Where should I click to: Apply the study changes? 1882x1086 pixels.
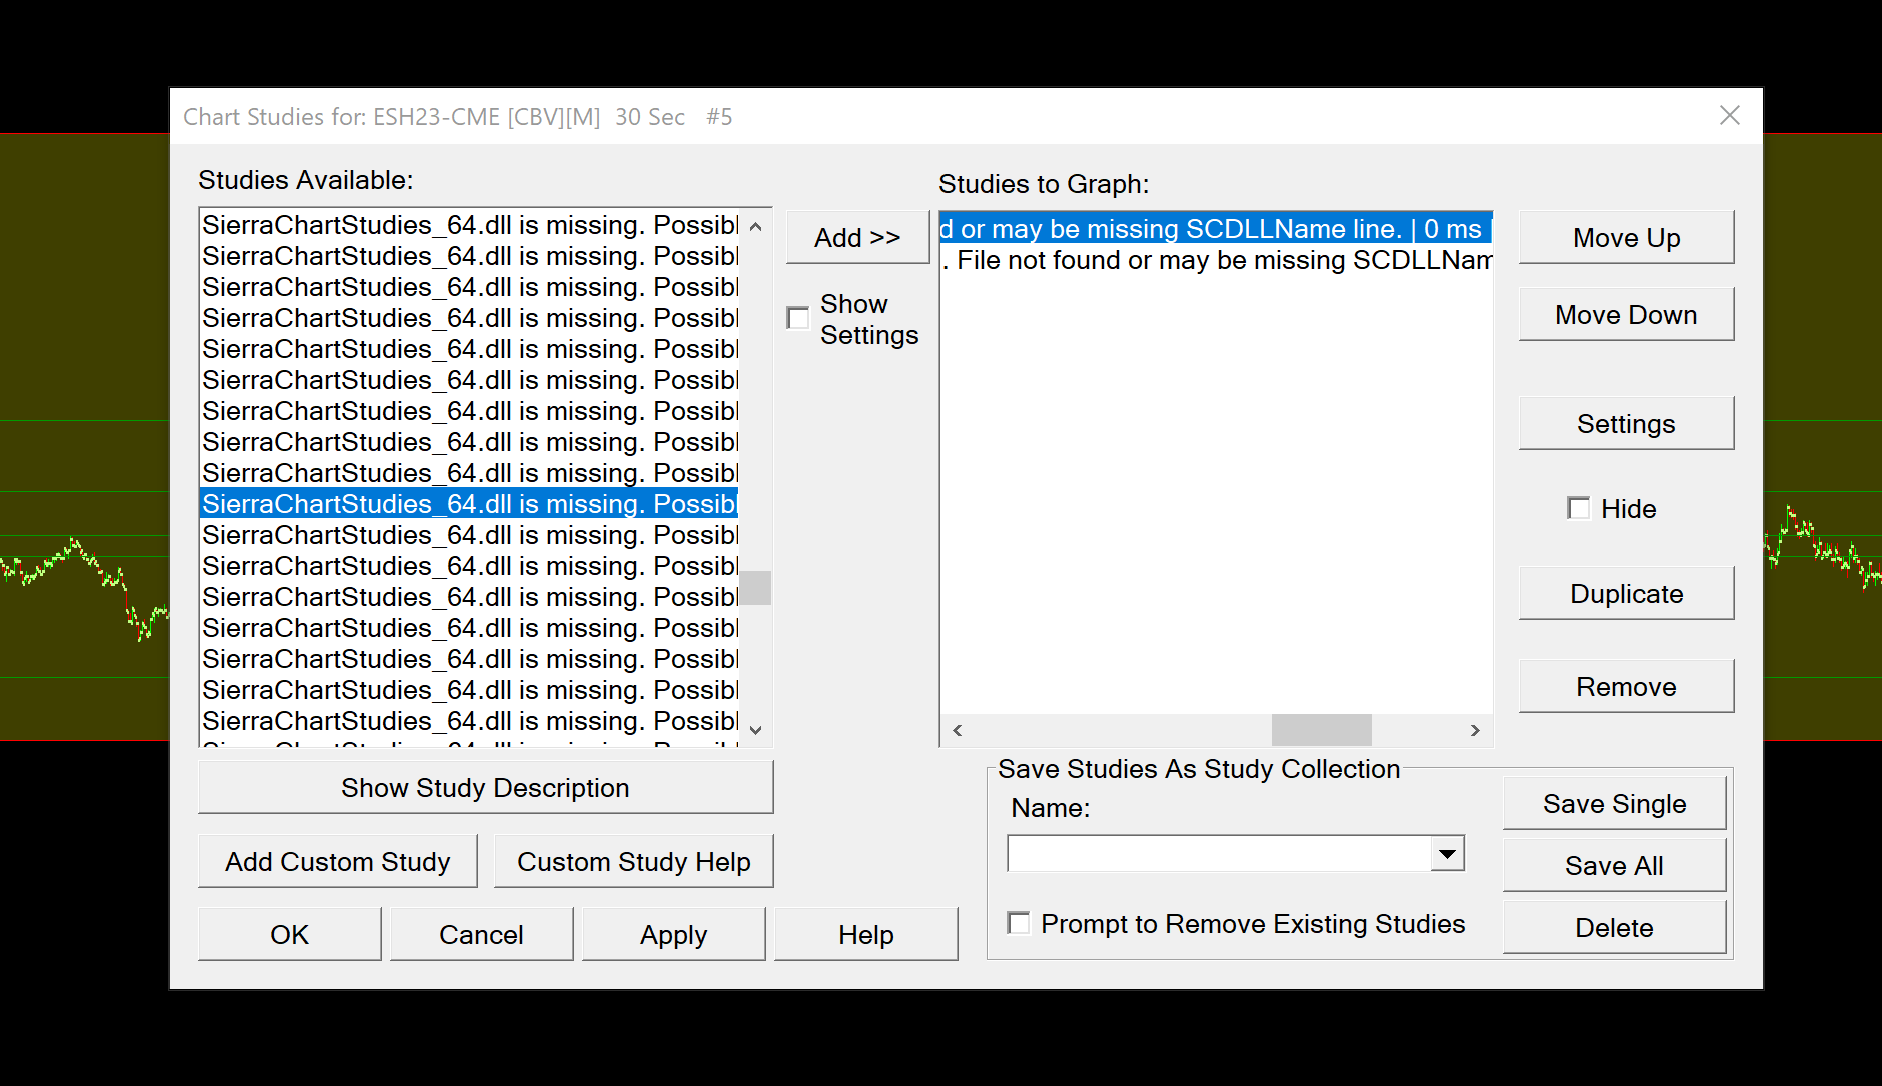[x=673, y=934]
